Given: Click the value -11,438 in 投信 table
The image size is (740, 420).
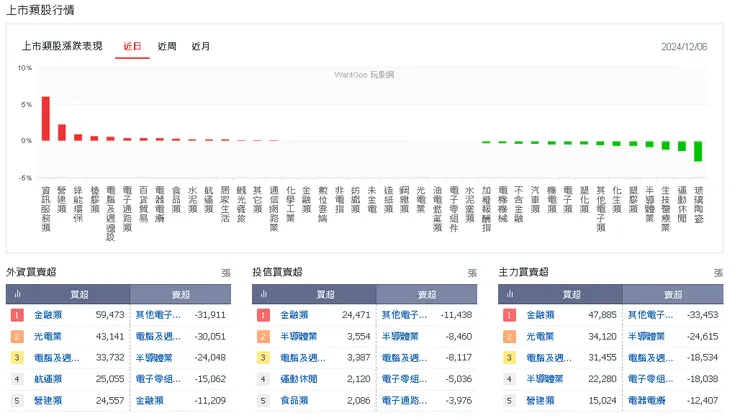Looking at the screenshot, I should point(456,315).
